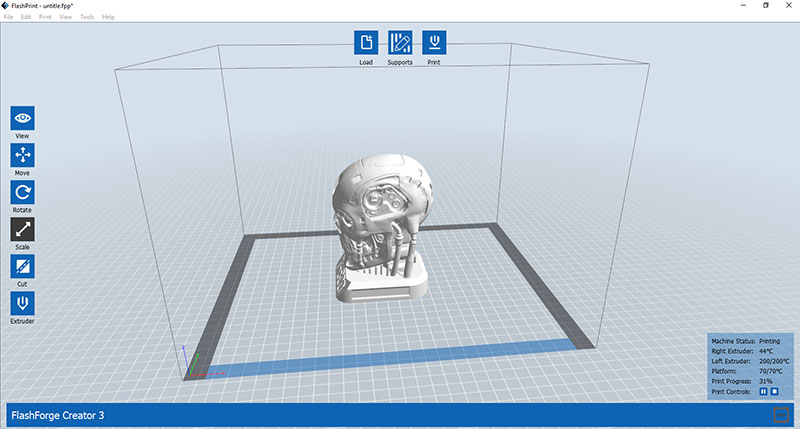Image resolution: width=800 pixels, height=429 pixels.
Task: Pick the Cut tool
Action: click(22, 266)
